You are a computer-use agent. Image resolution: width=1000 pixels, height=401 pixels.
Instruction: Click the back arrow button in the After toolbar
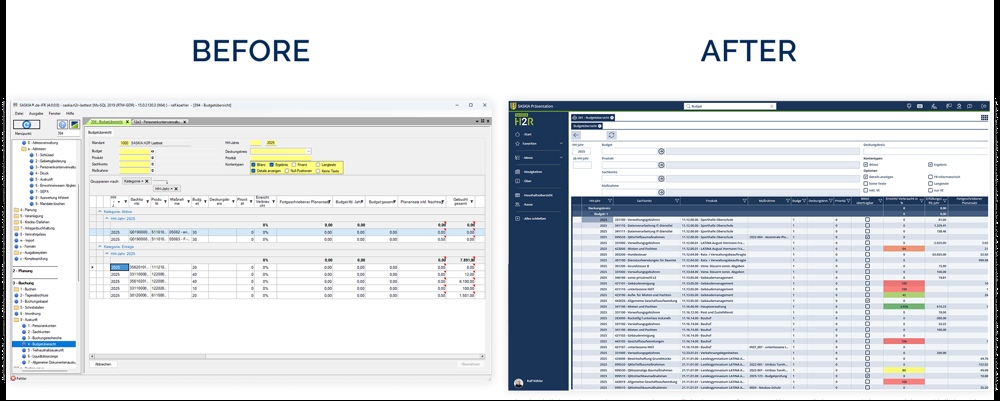[576, 134]
